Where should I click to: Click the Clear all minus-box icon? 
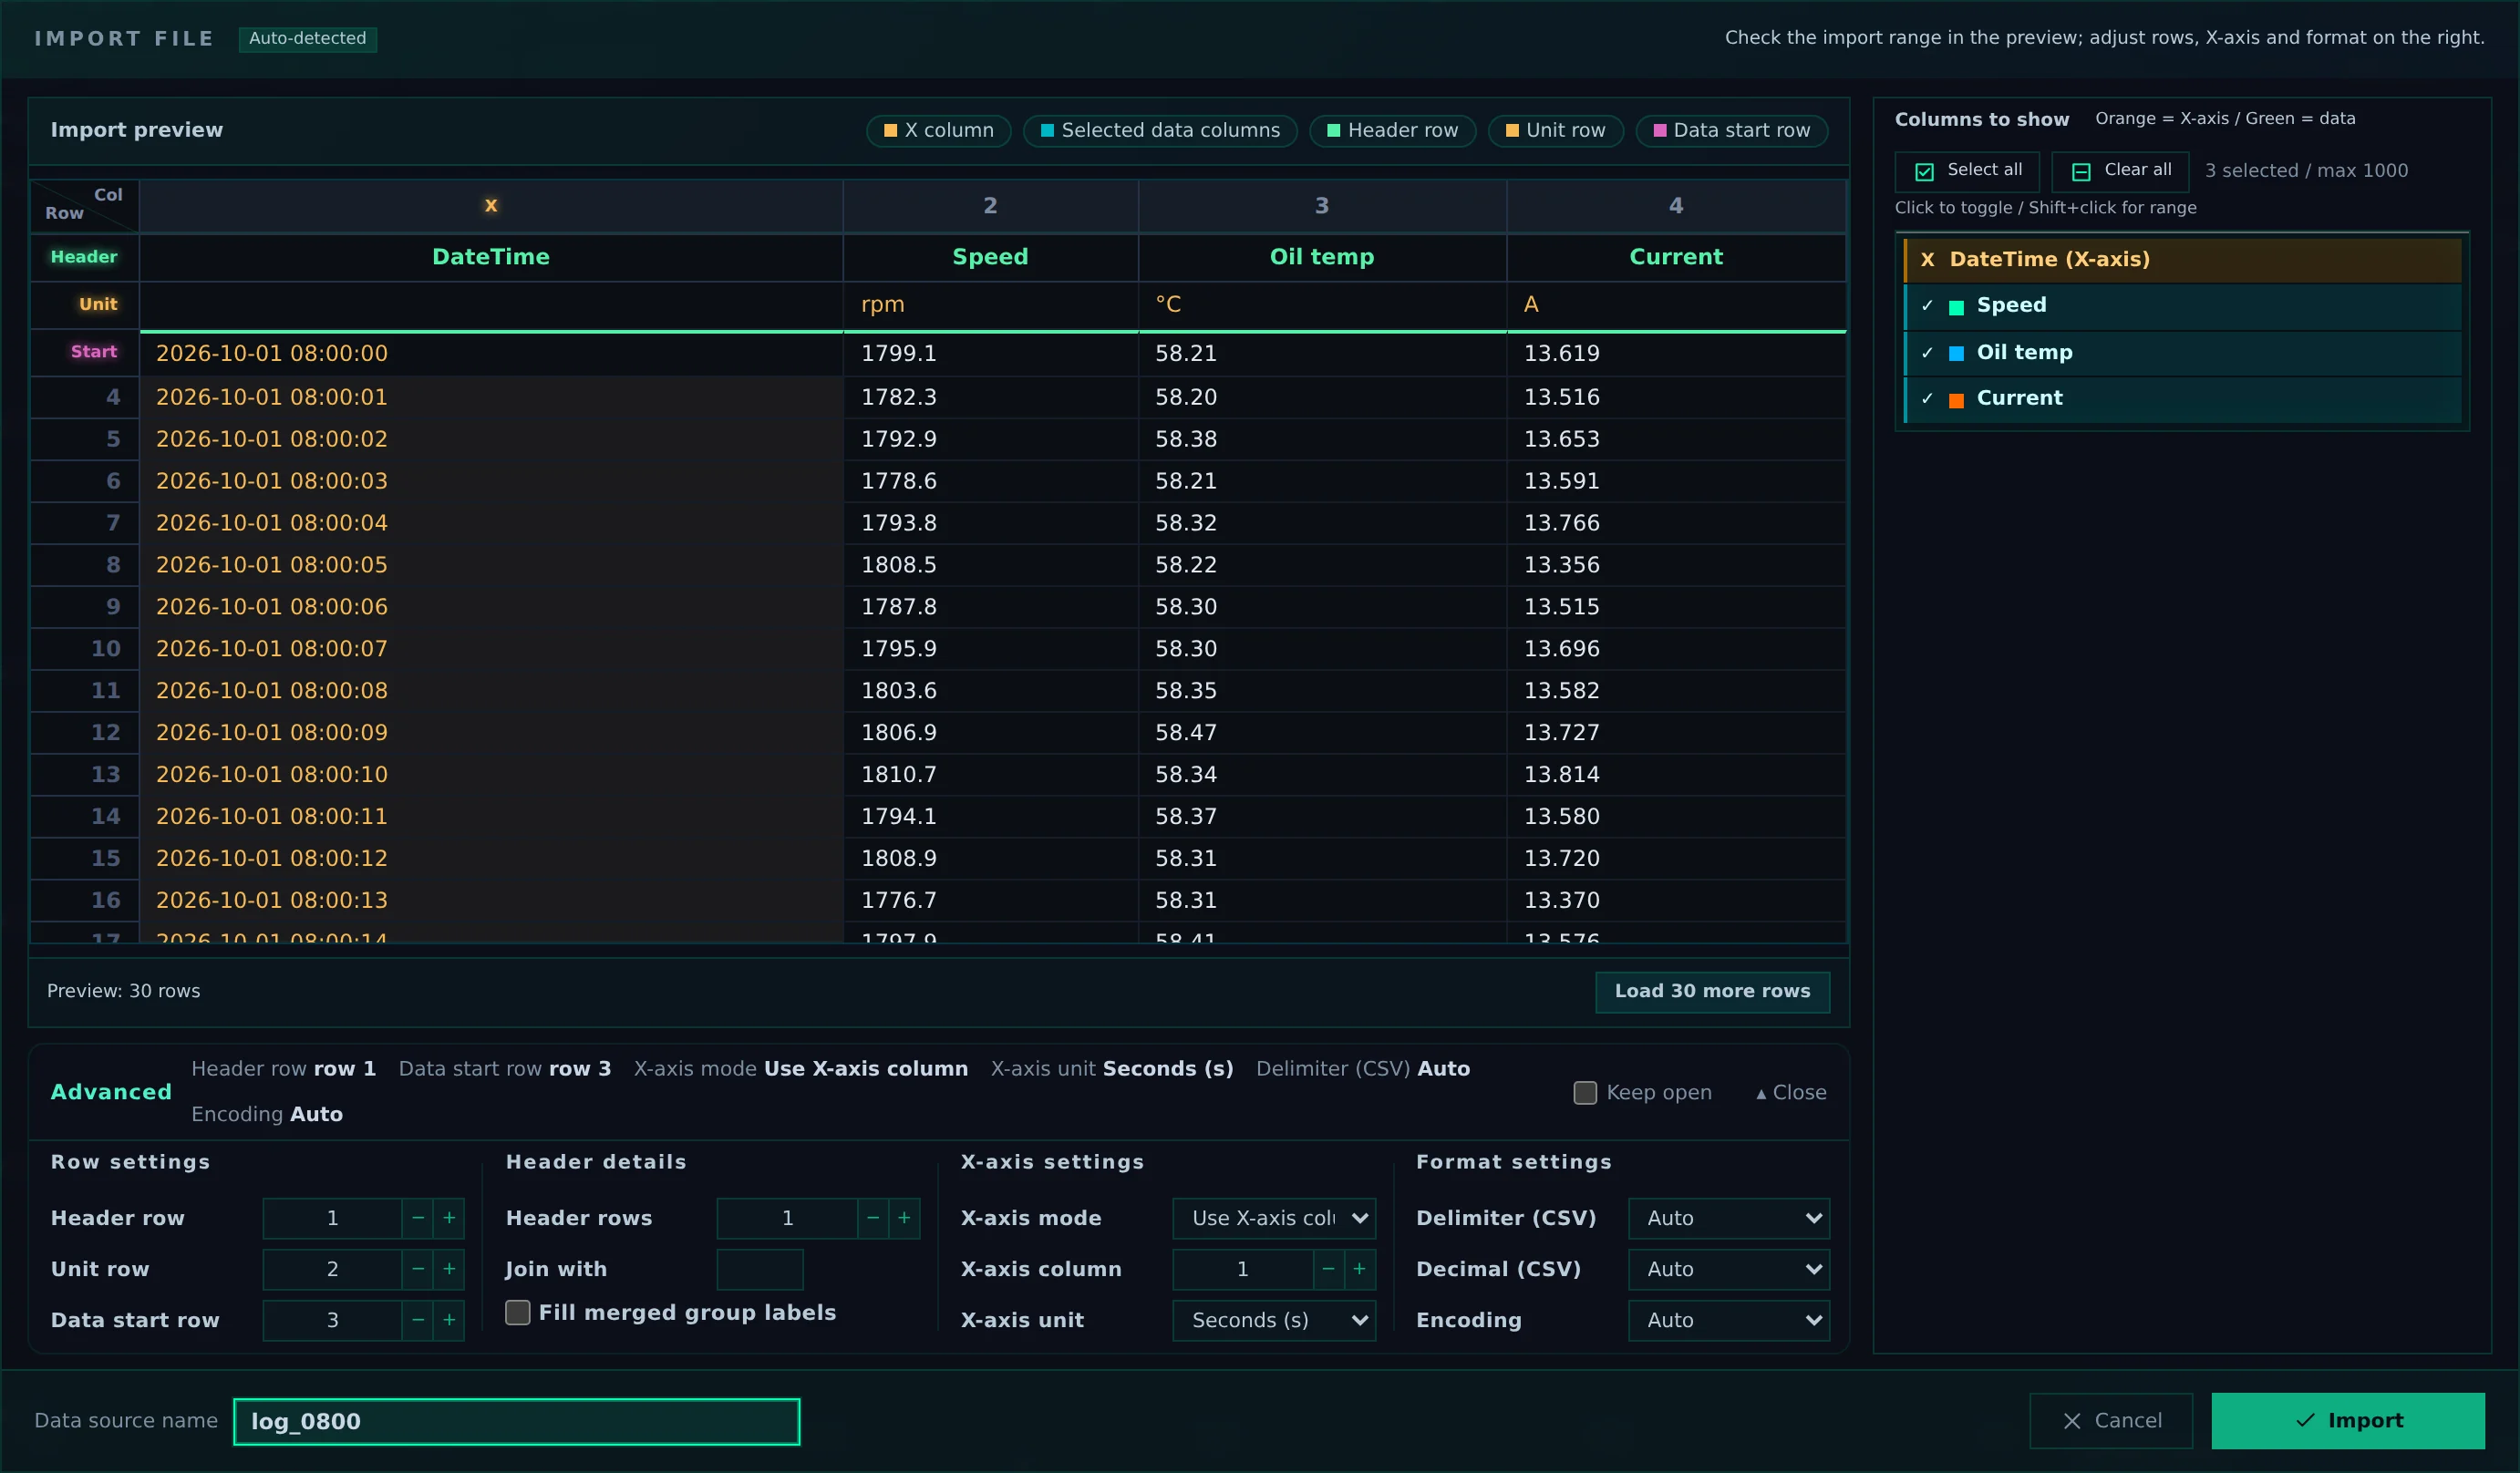[2081, 172]
